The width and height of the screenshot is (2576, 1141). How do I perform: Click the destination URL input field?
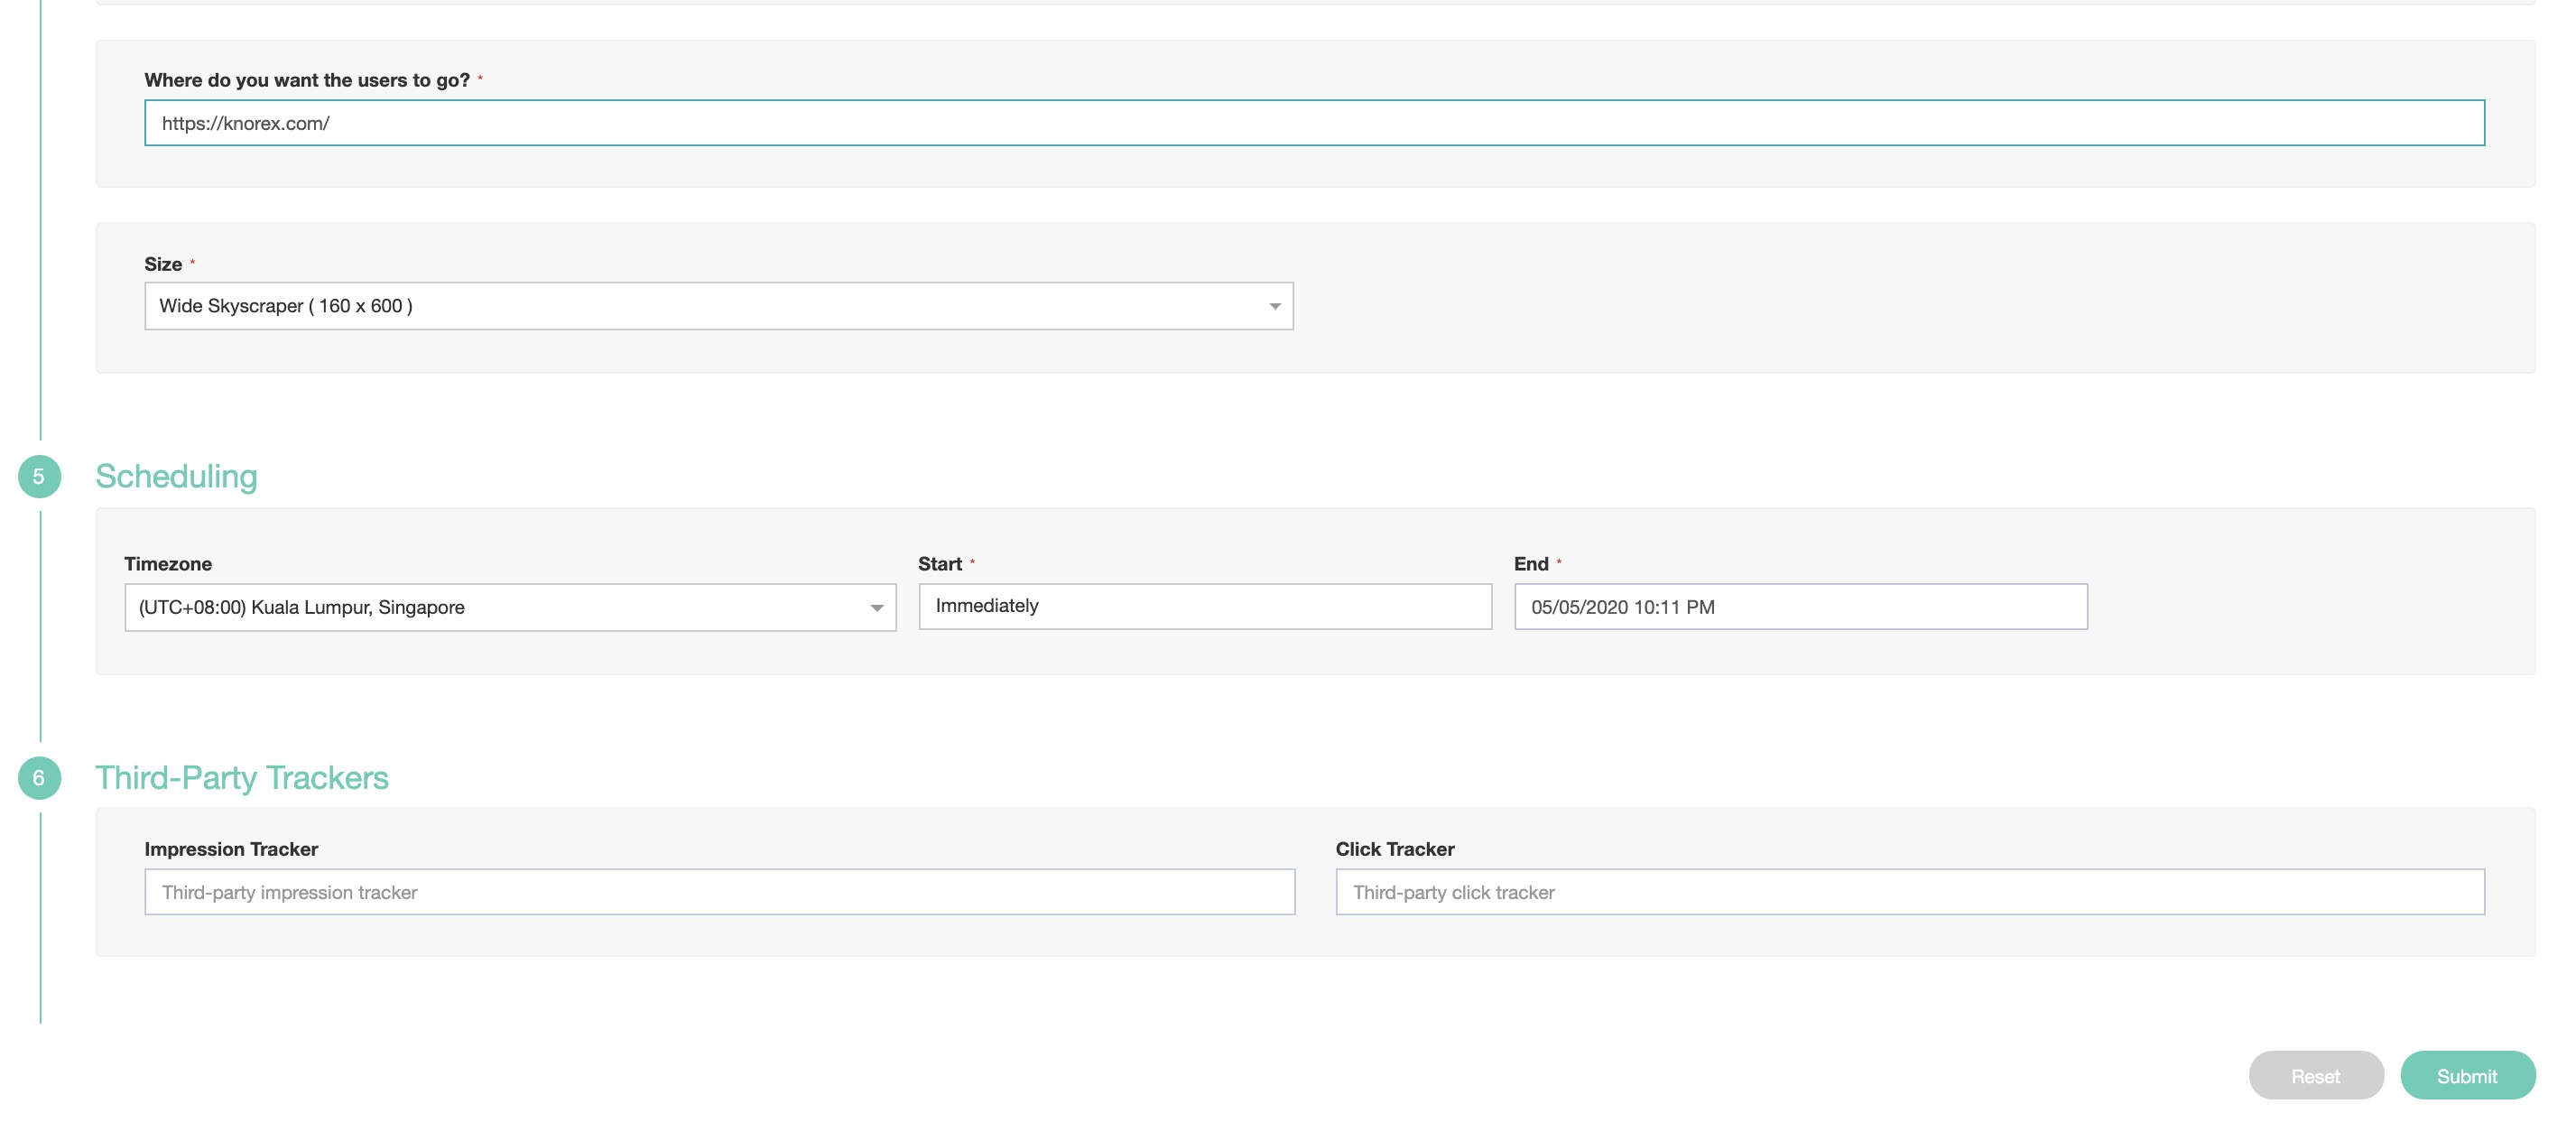coord(1313,123)
